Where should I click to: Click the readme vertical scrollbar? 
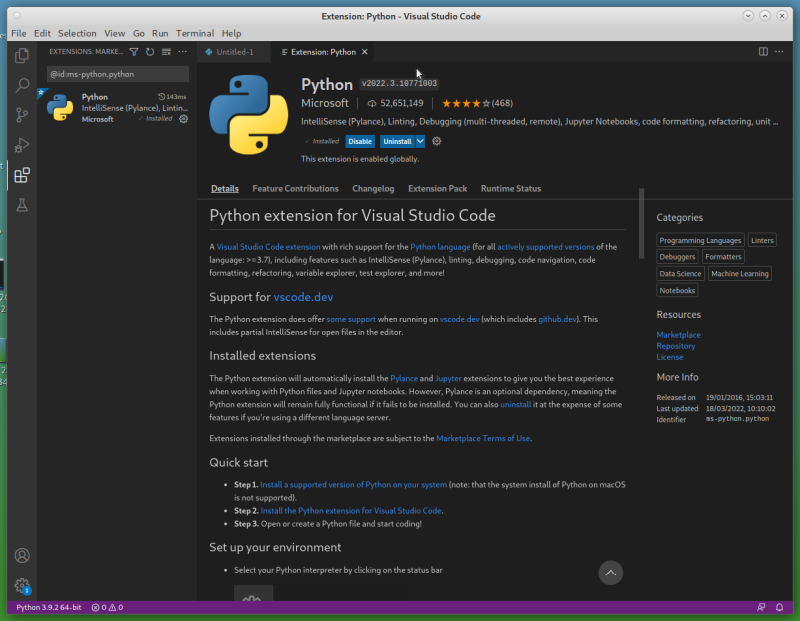[641, 223]
